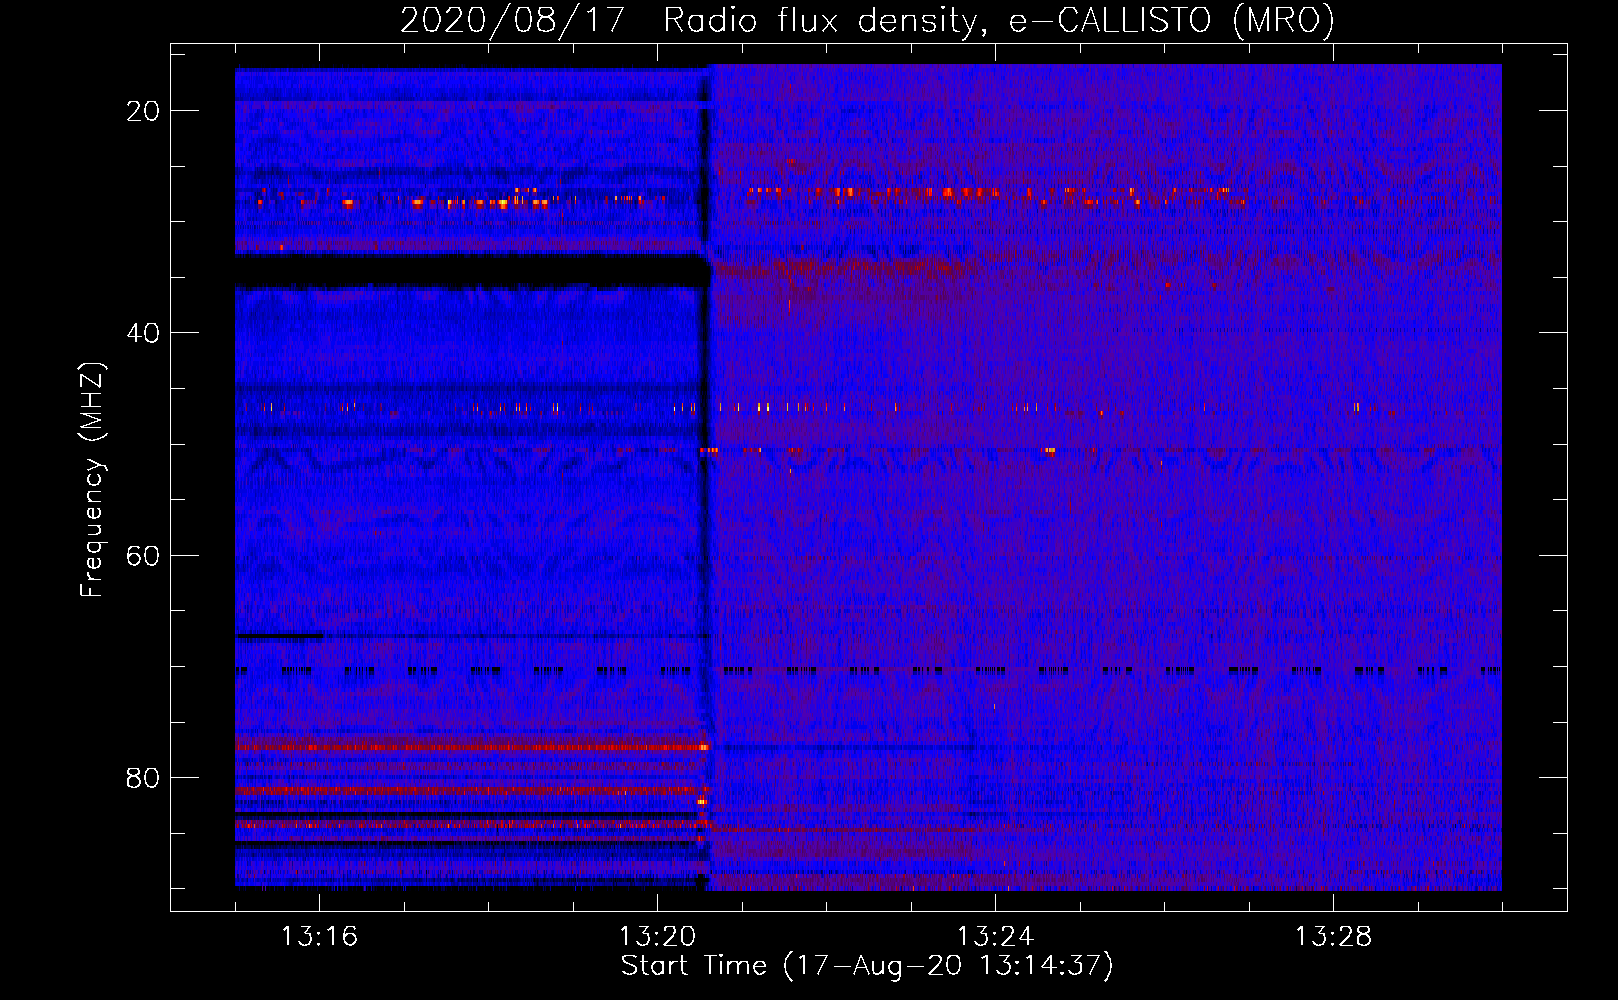Click the 13:20 time tick label
This screenshot has height=1000, width=1618.
[657, 937]
